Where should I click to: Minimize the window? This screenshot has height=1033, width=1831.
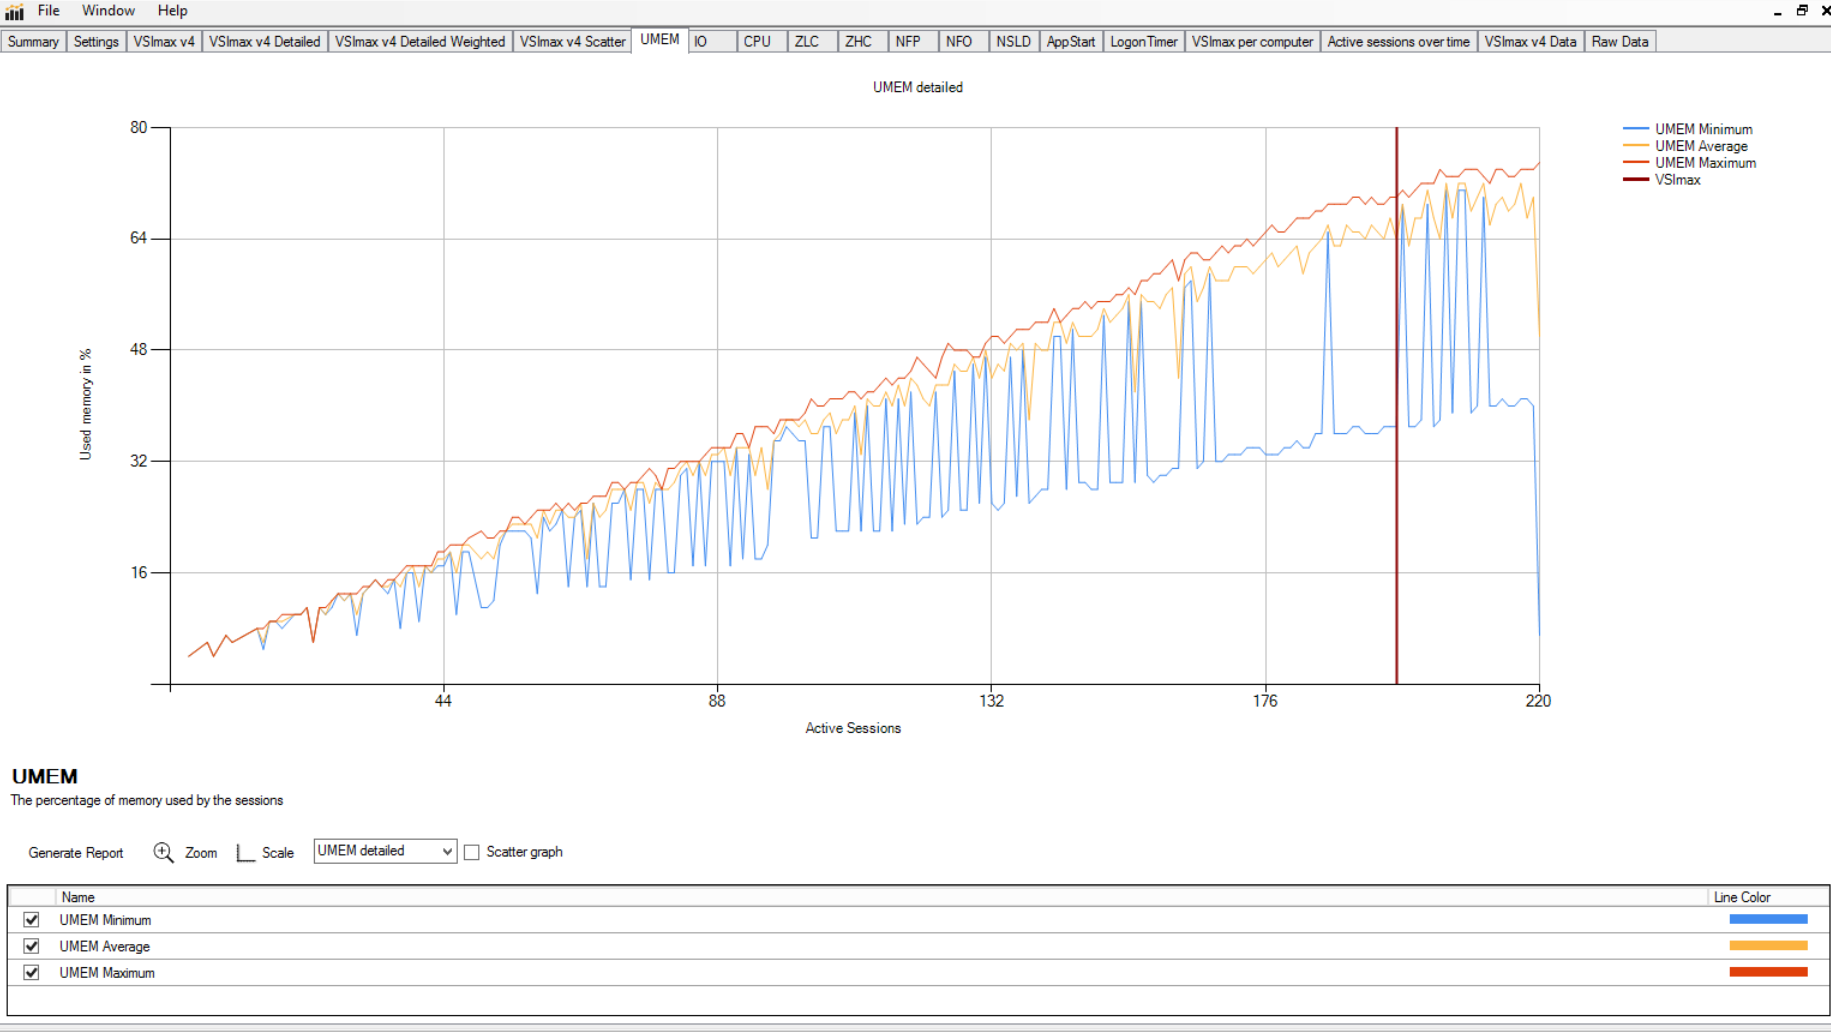coord(1778,12)
